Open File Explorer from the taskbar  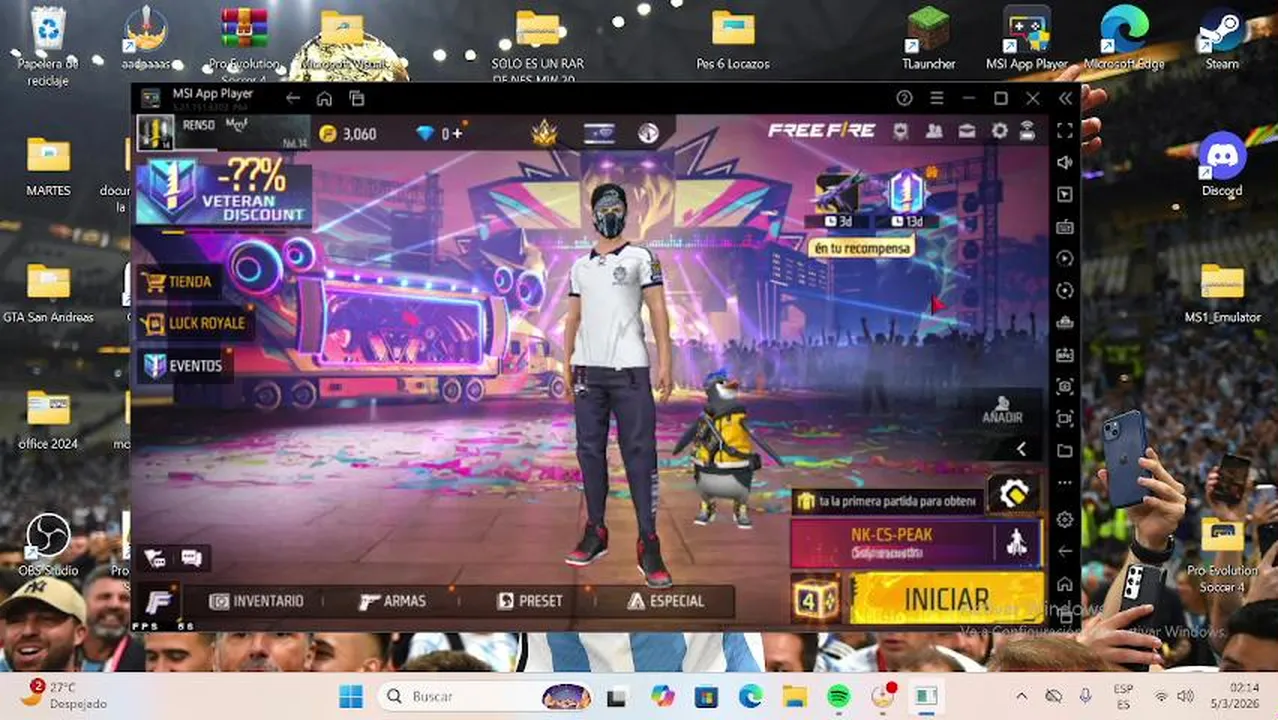tap(794, 696)
